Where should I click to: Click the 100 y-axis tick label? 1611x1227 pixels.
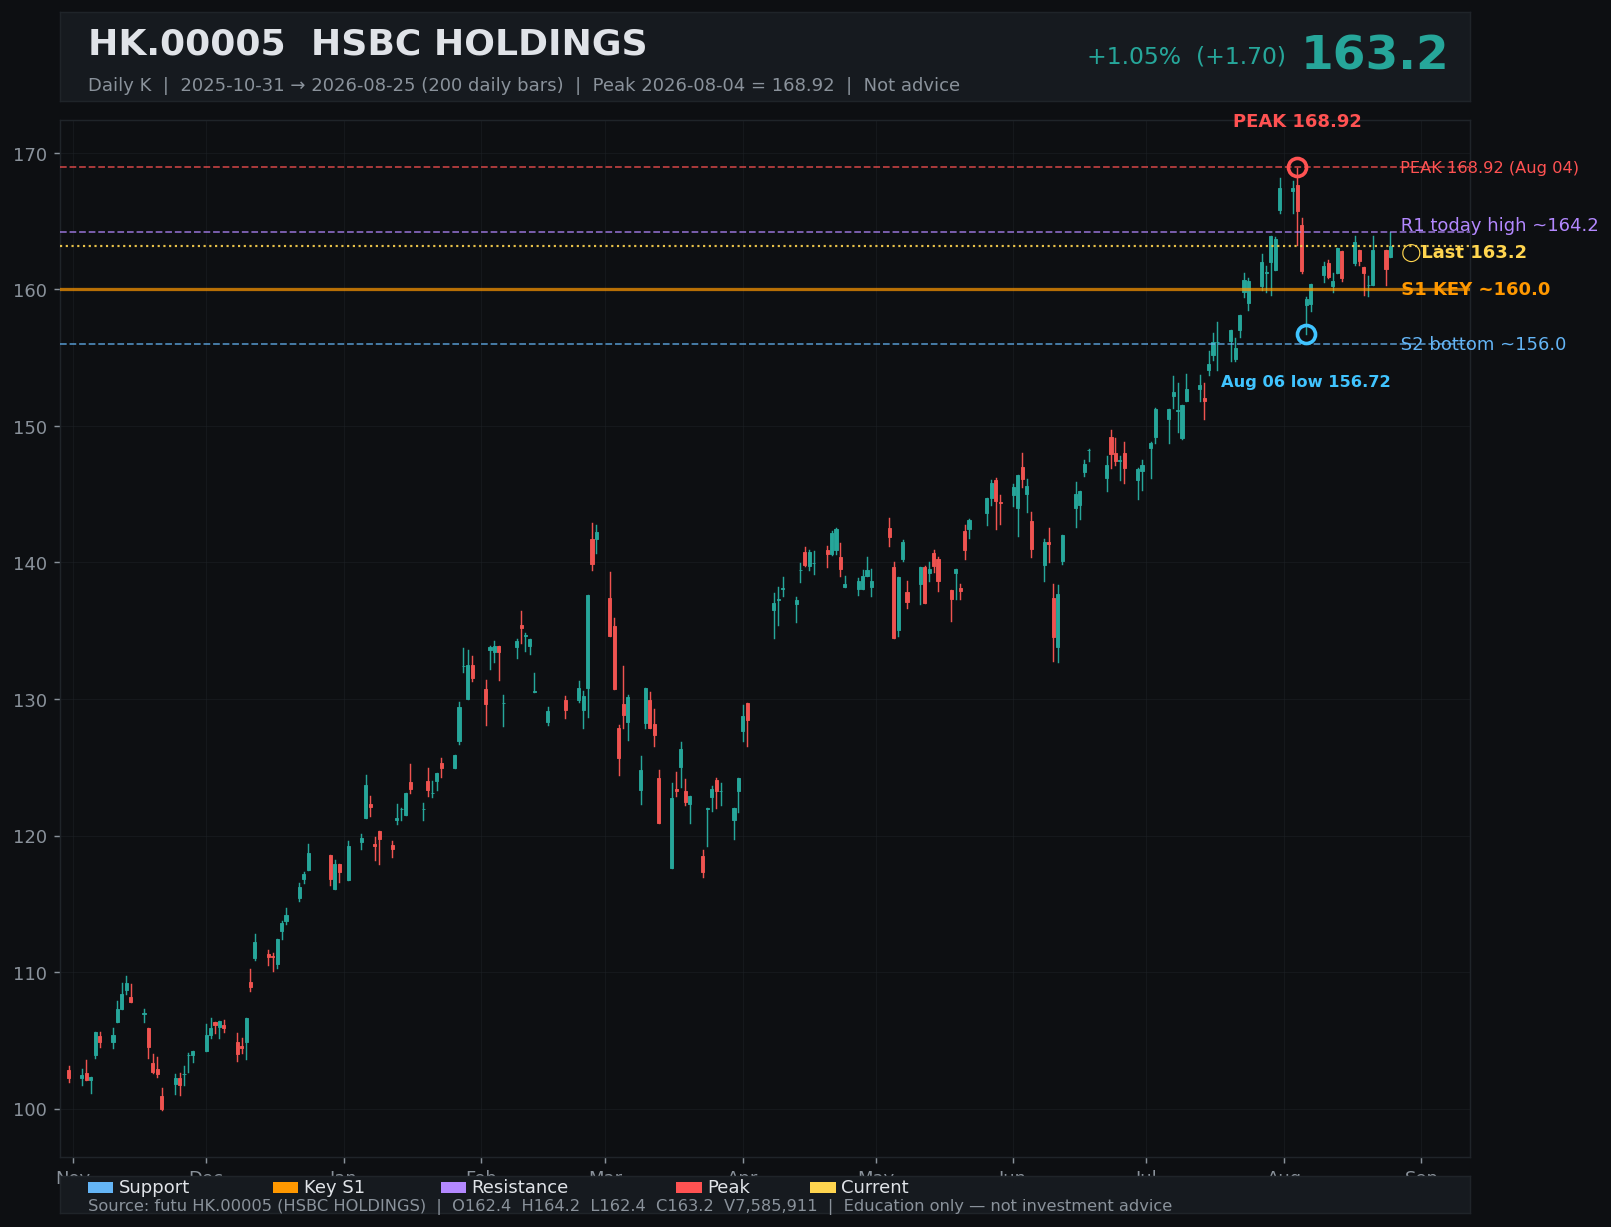[30, 1109]
